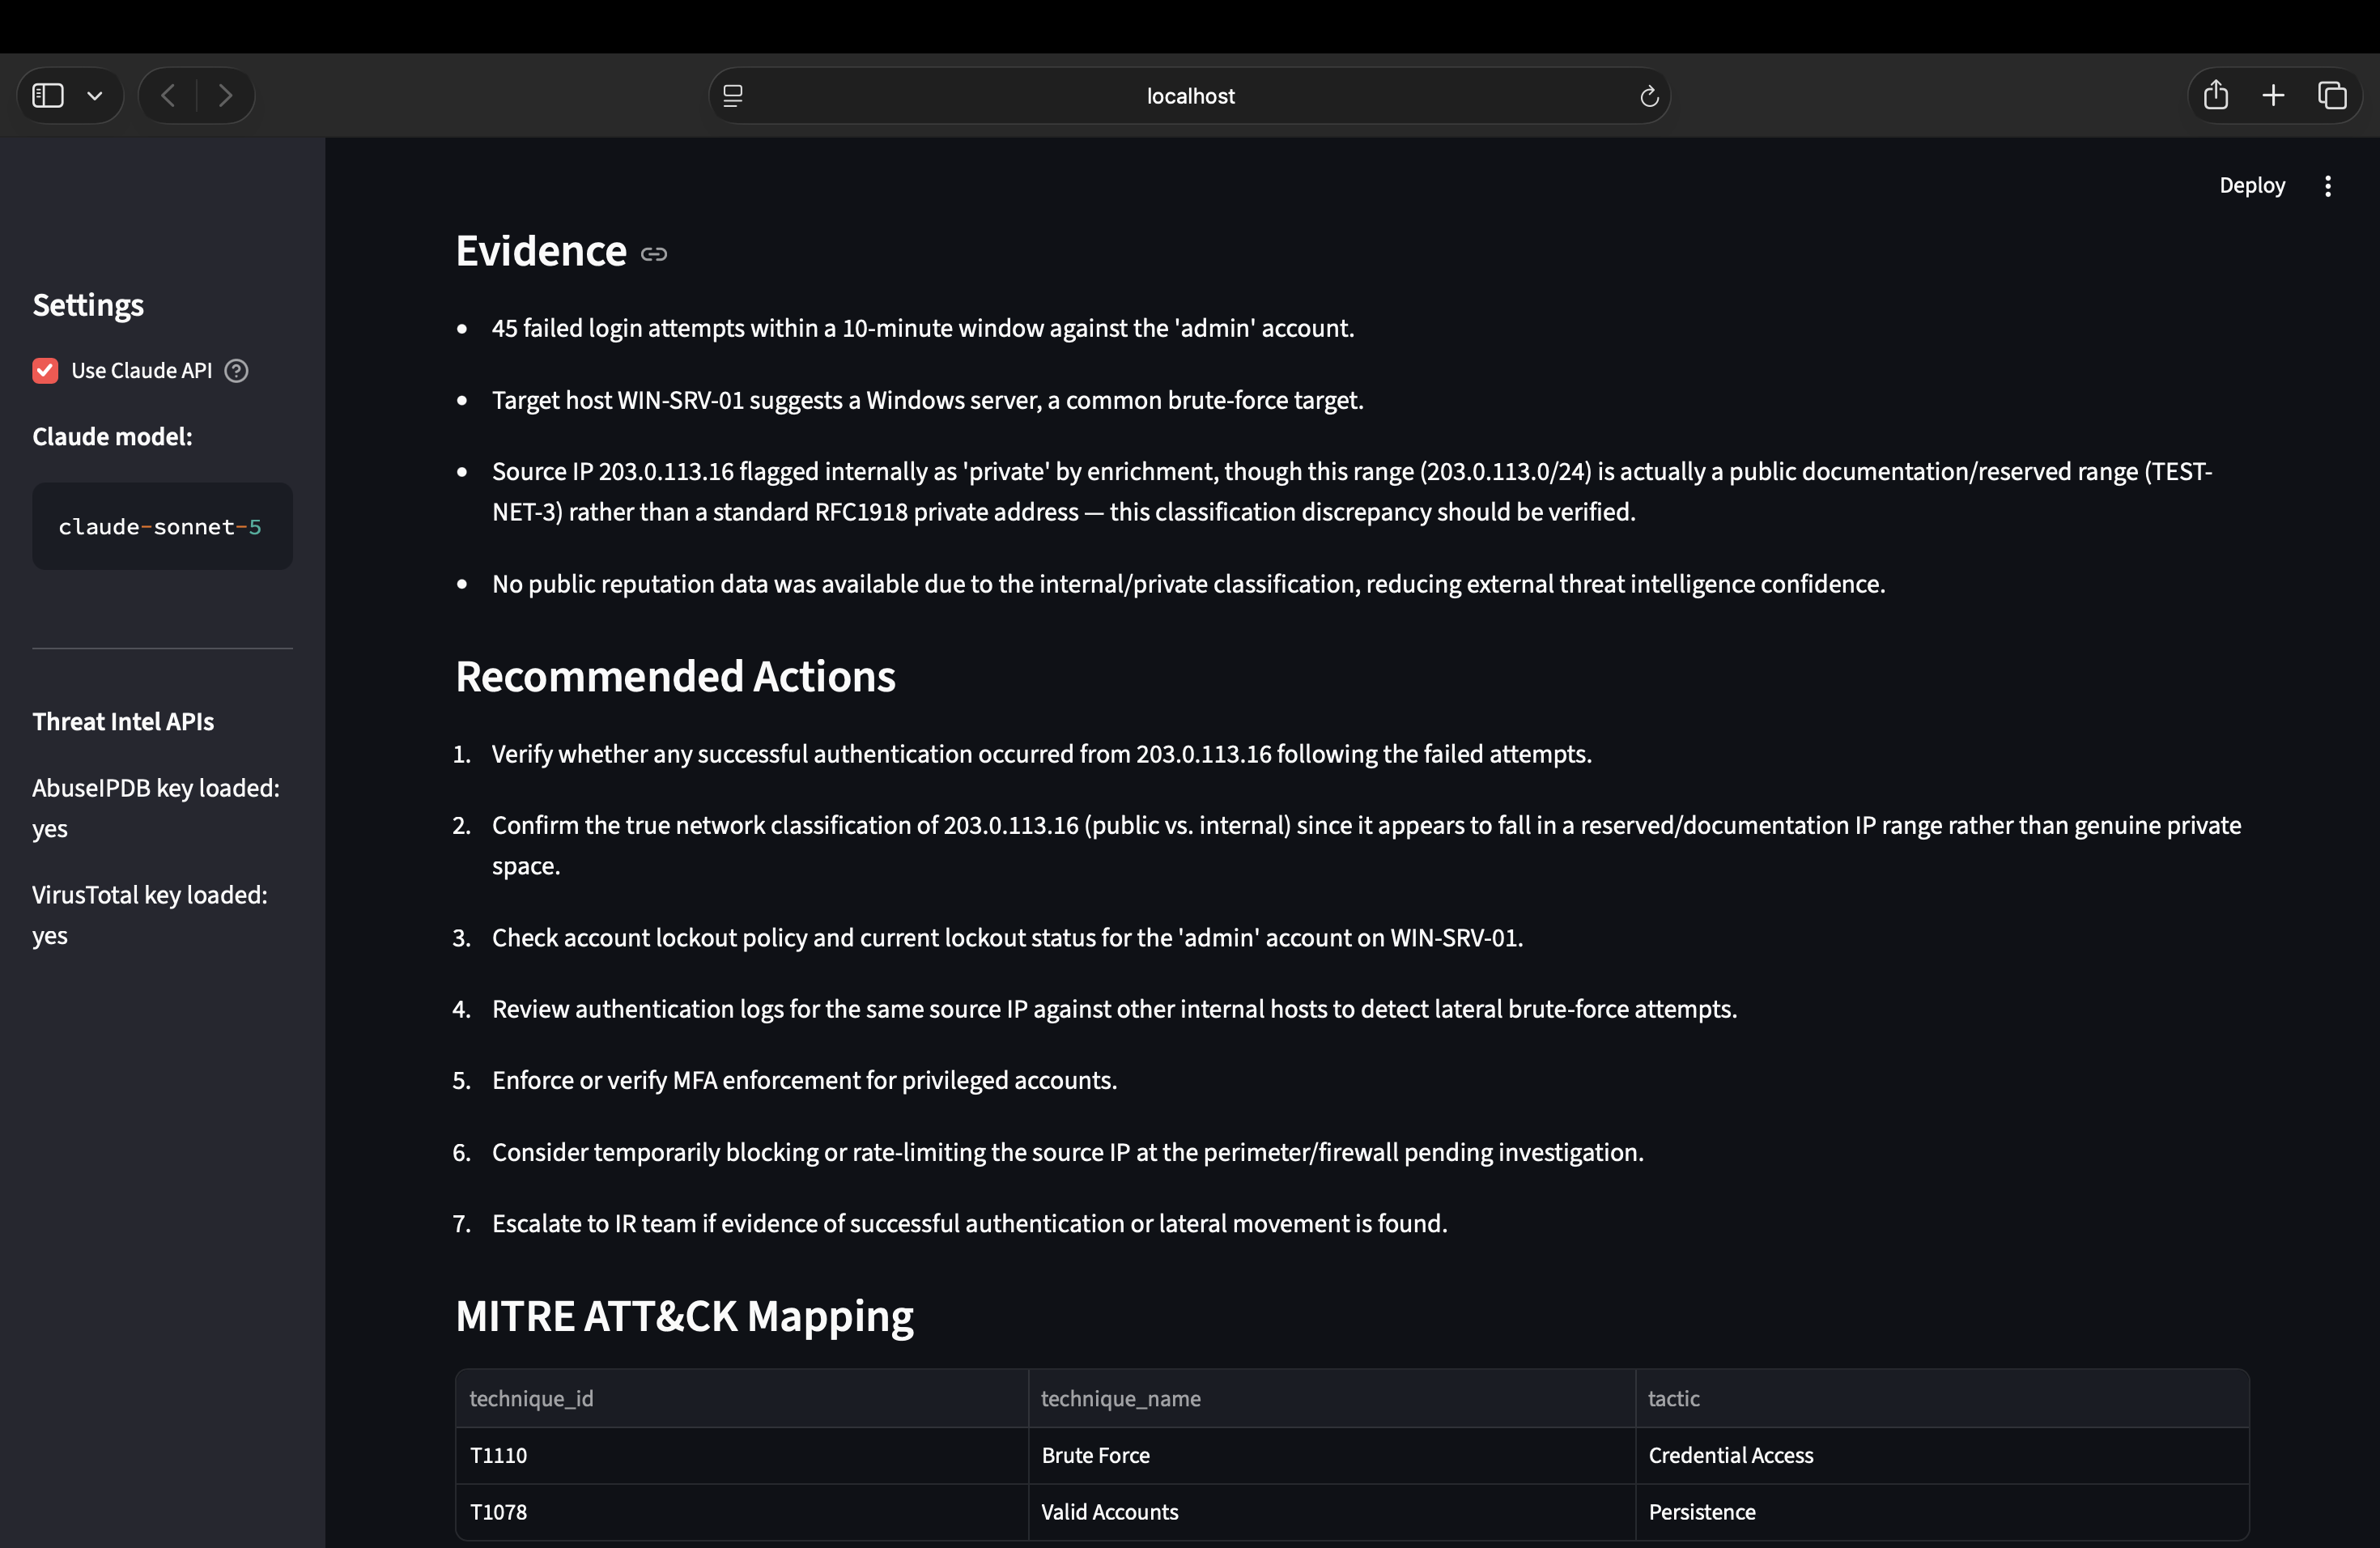The height and width of the screenshot is (1548, 2380).
Task: Click the Claude model label
Action: click(x=112, y=437)
